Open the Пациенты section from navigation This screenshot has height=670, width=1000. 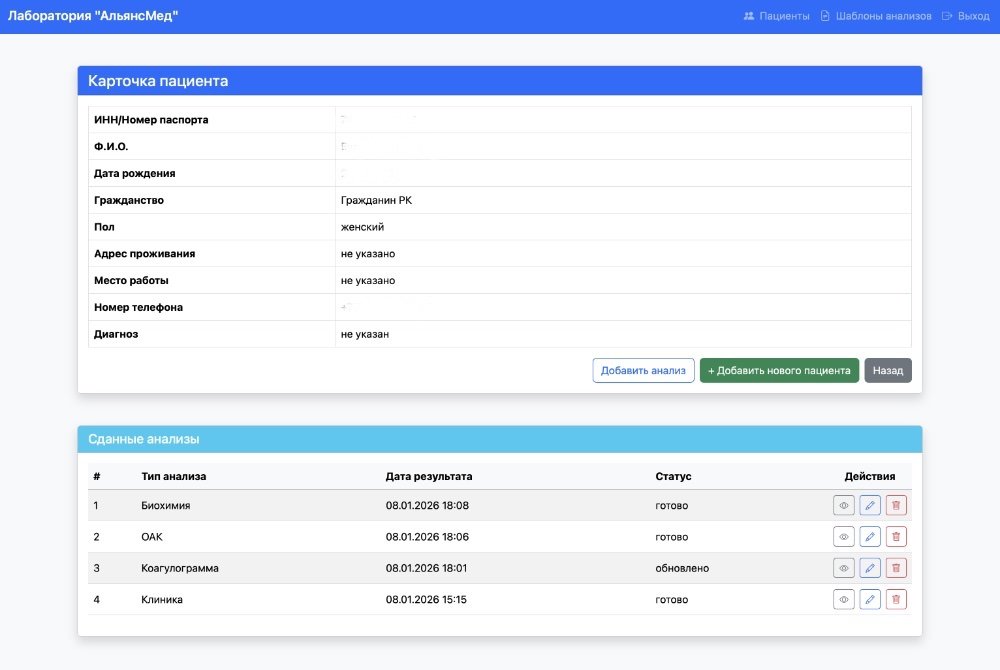(781, 15)
